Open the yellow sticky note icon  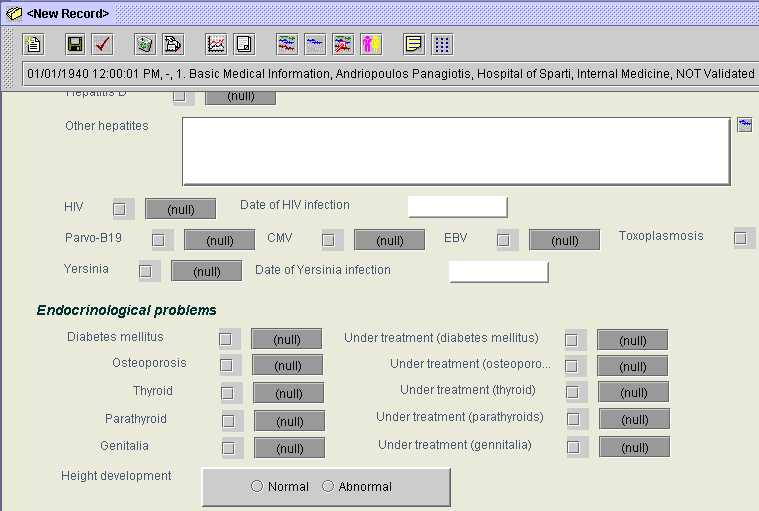coord(413,44)
